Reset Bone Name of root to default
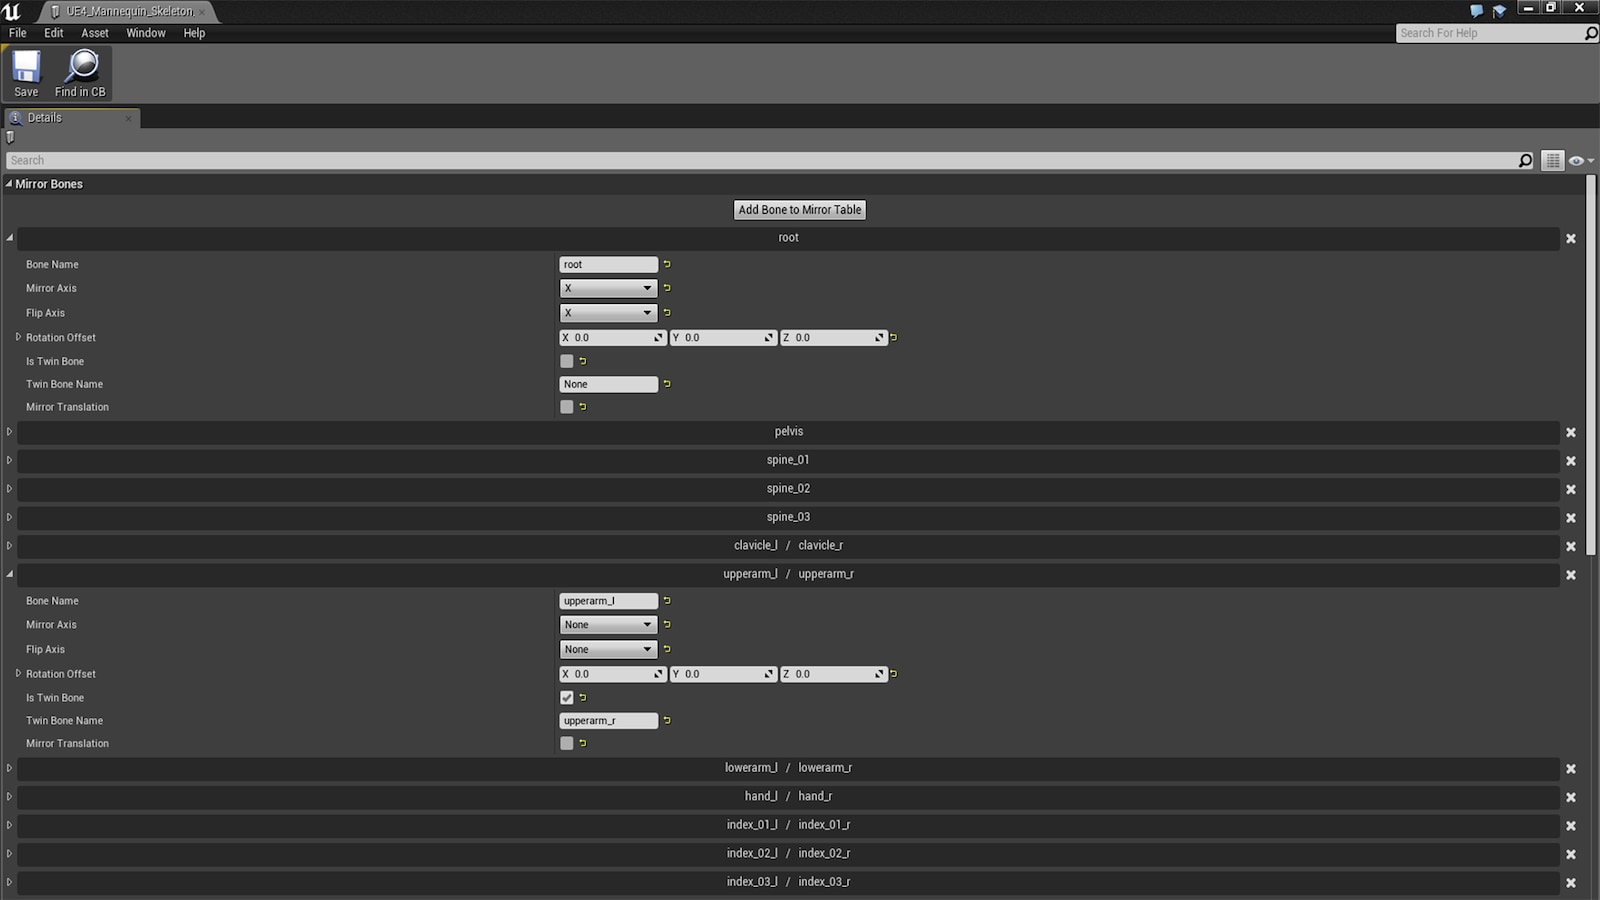The height and width of the screenshot is (900, 1600). click(x=666, y=264)
